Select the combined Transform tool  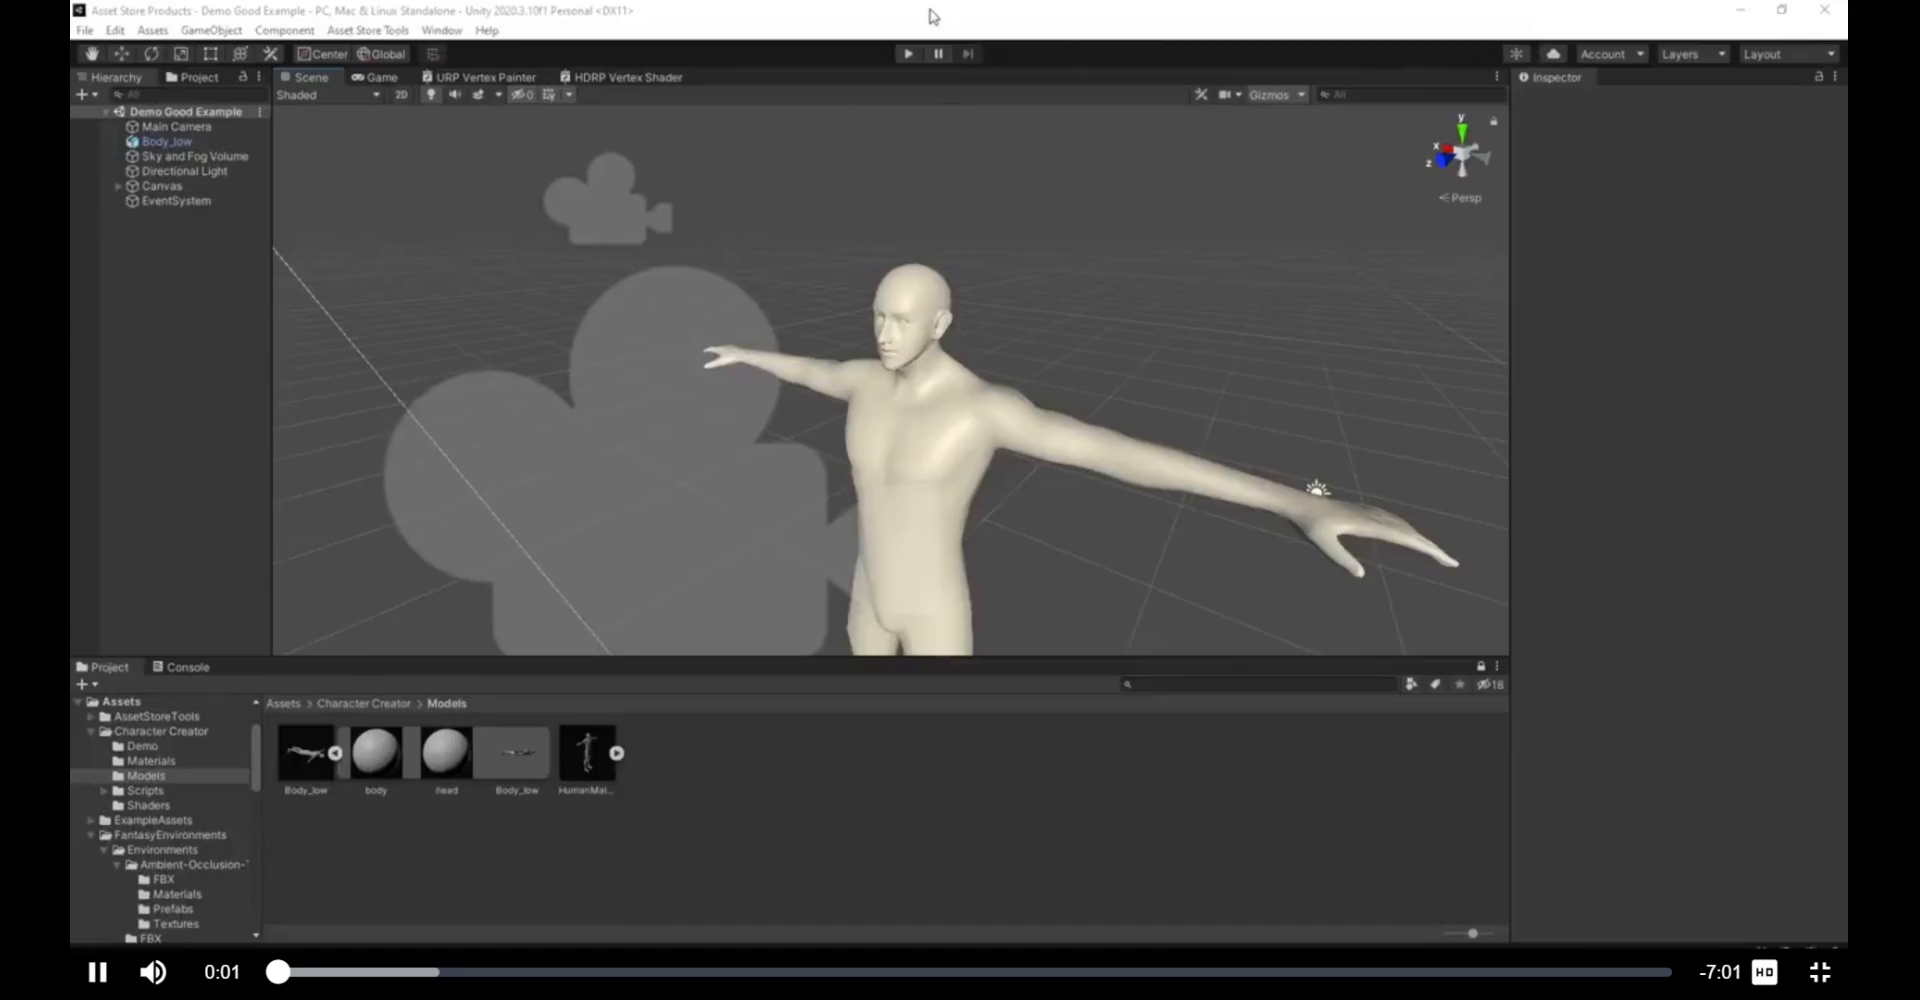pyautogui.click(x=240, y=54)
